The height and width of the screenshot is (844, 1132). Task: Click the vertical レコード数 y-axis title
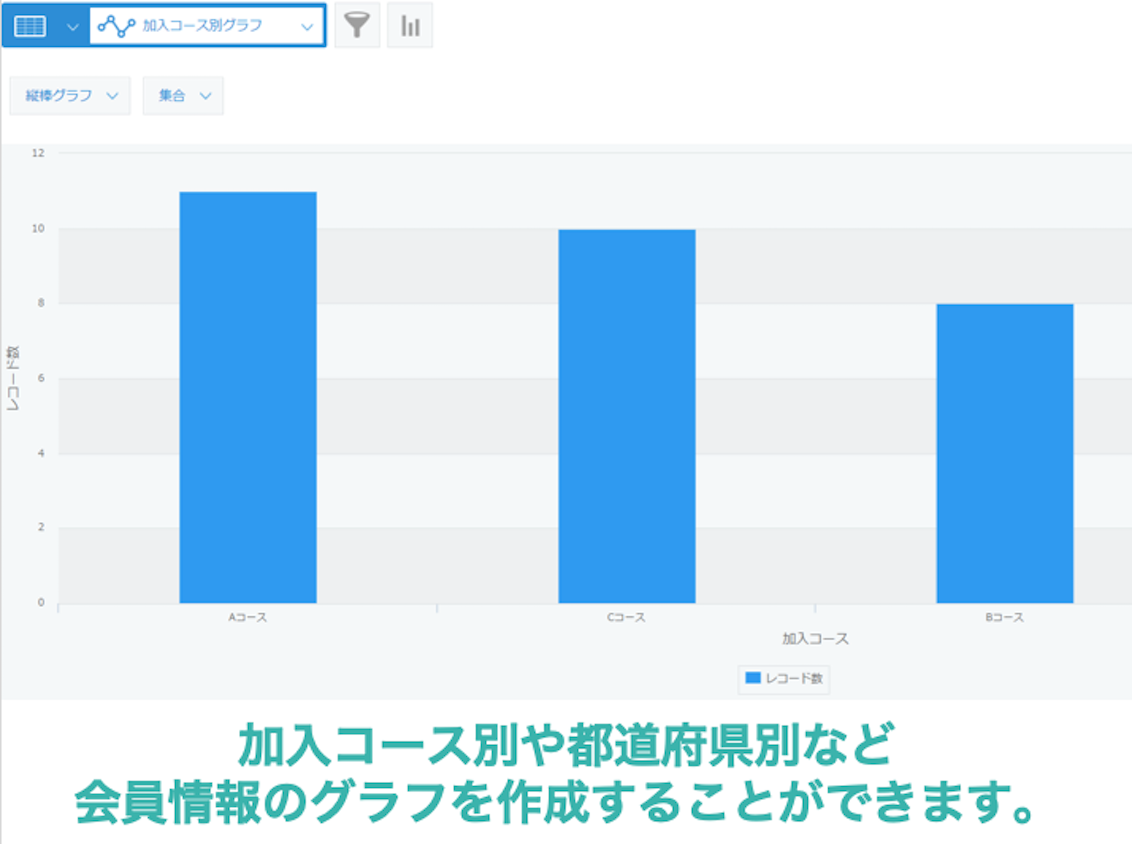13,380
